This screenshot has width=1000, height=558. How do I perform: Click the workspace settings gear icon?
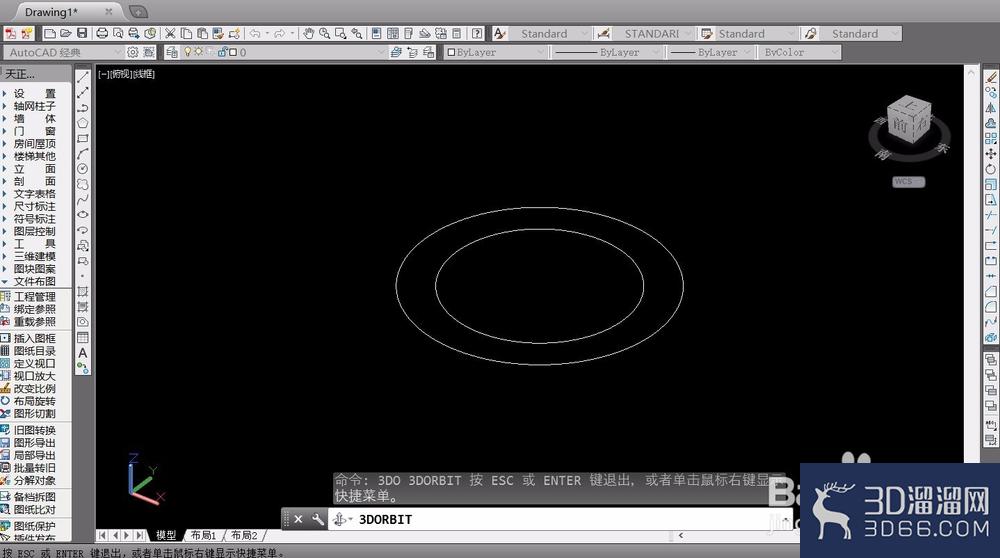[x=133, y=52]
